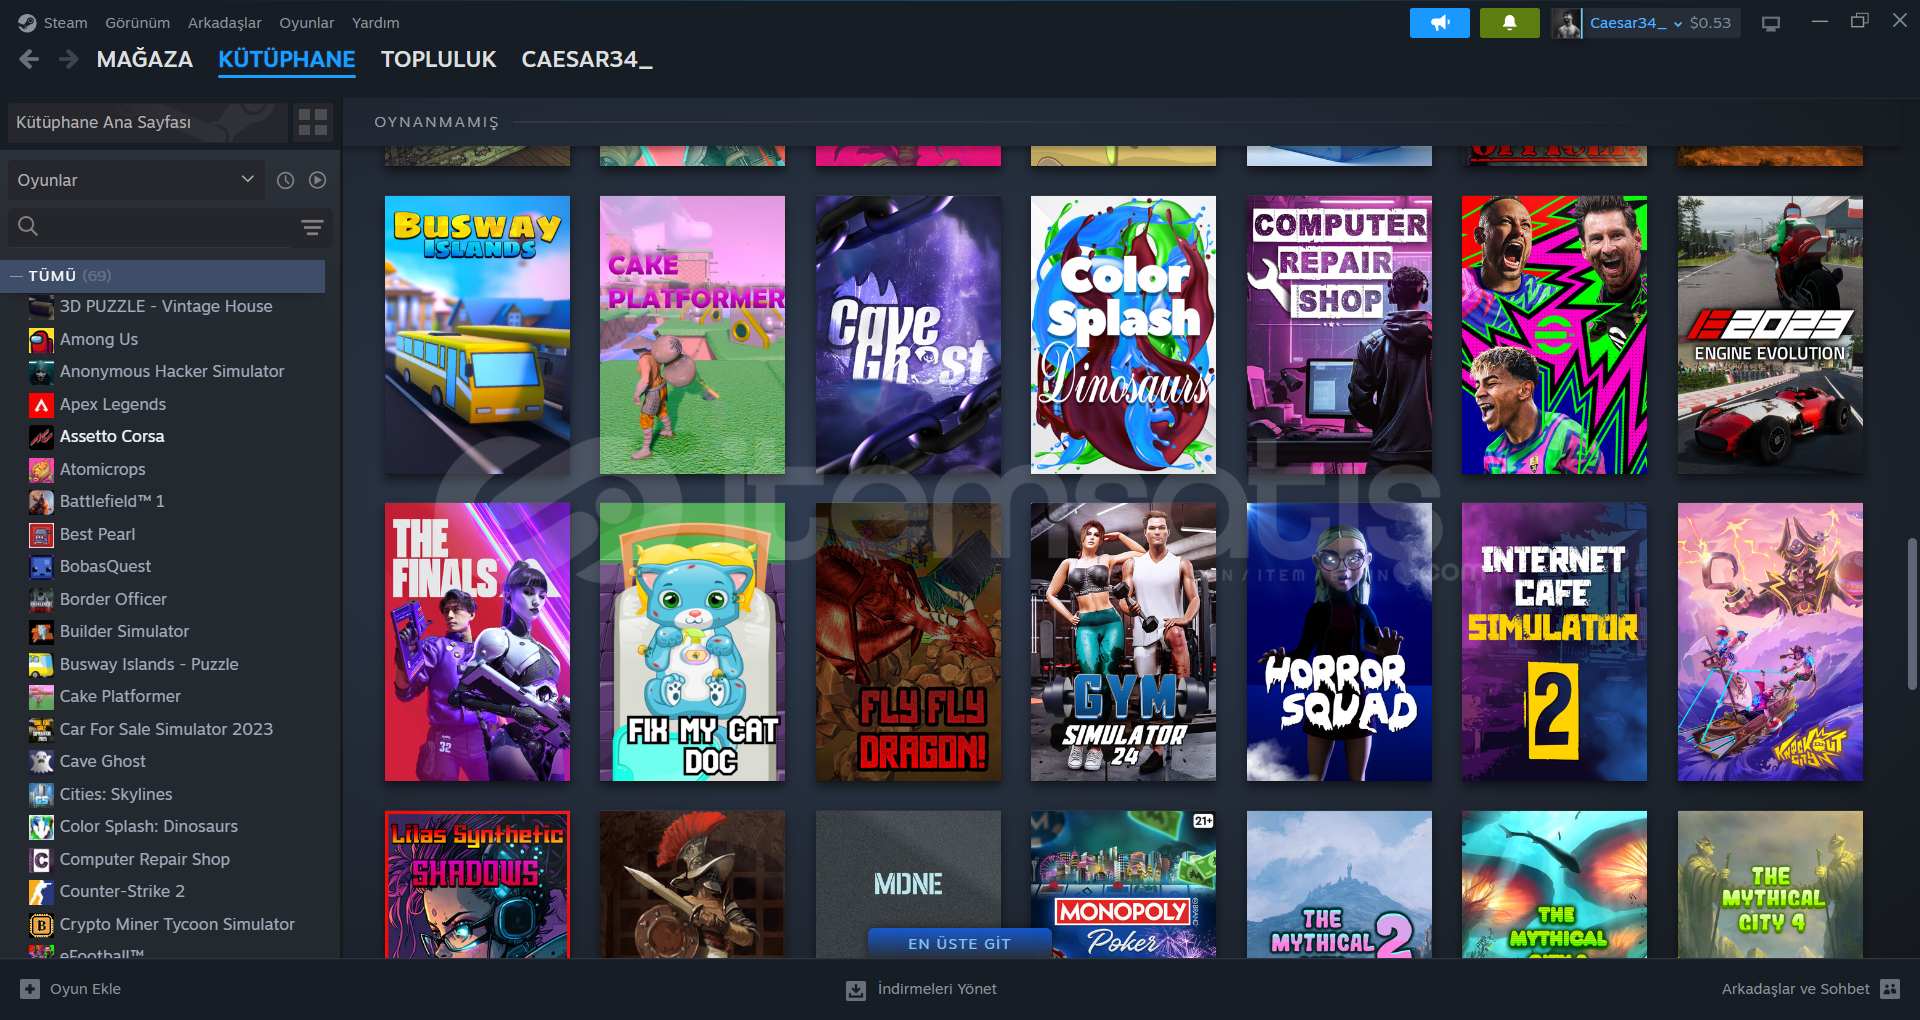Open the Internet Cafe Simulator 2 cover

point(1554,642)
